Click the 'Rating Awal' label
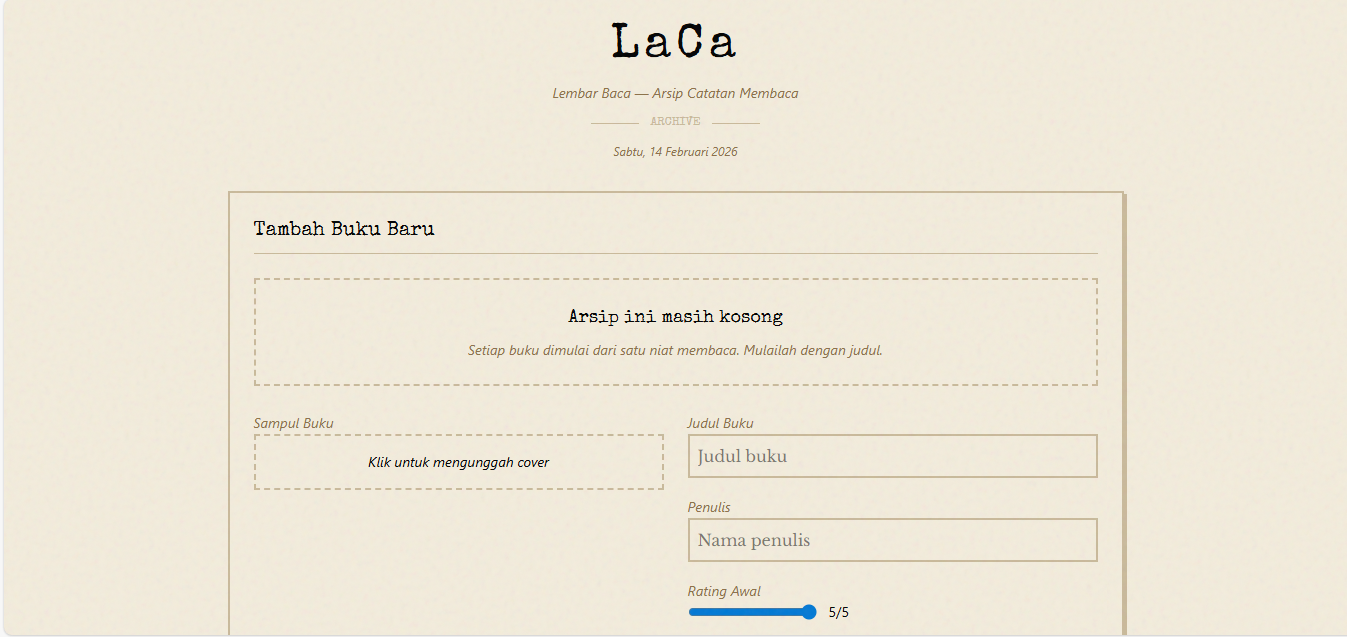 [724, 591]
